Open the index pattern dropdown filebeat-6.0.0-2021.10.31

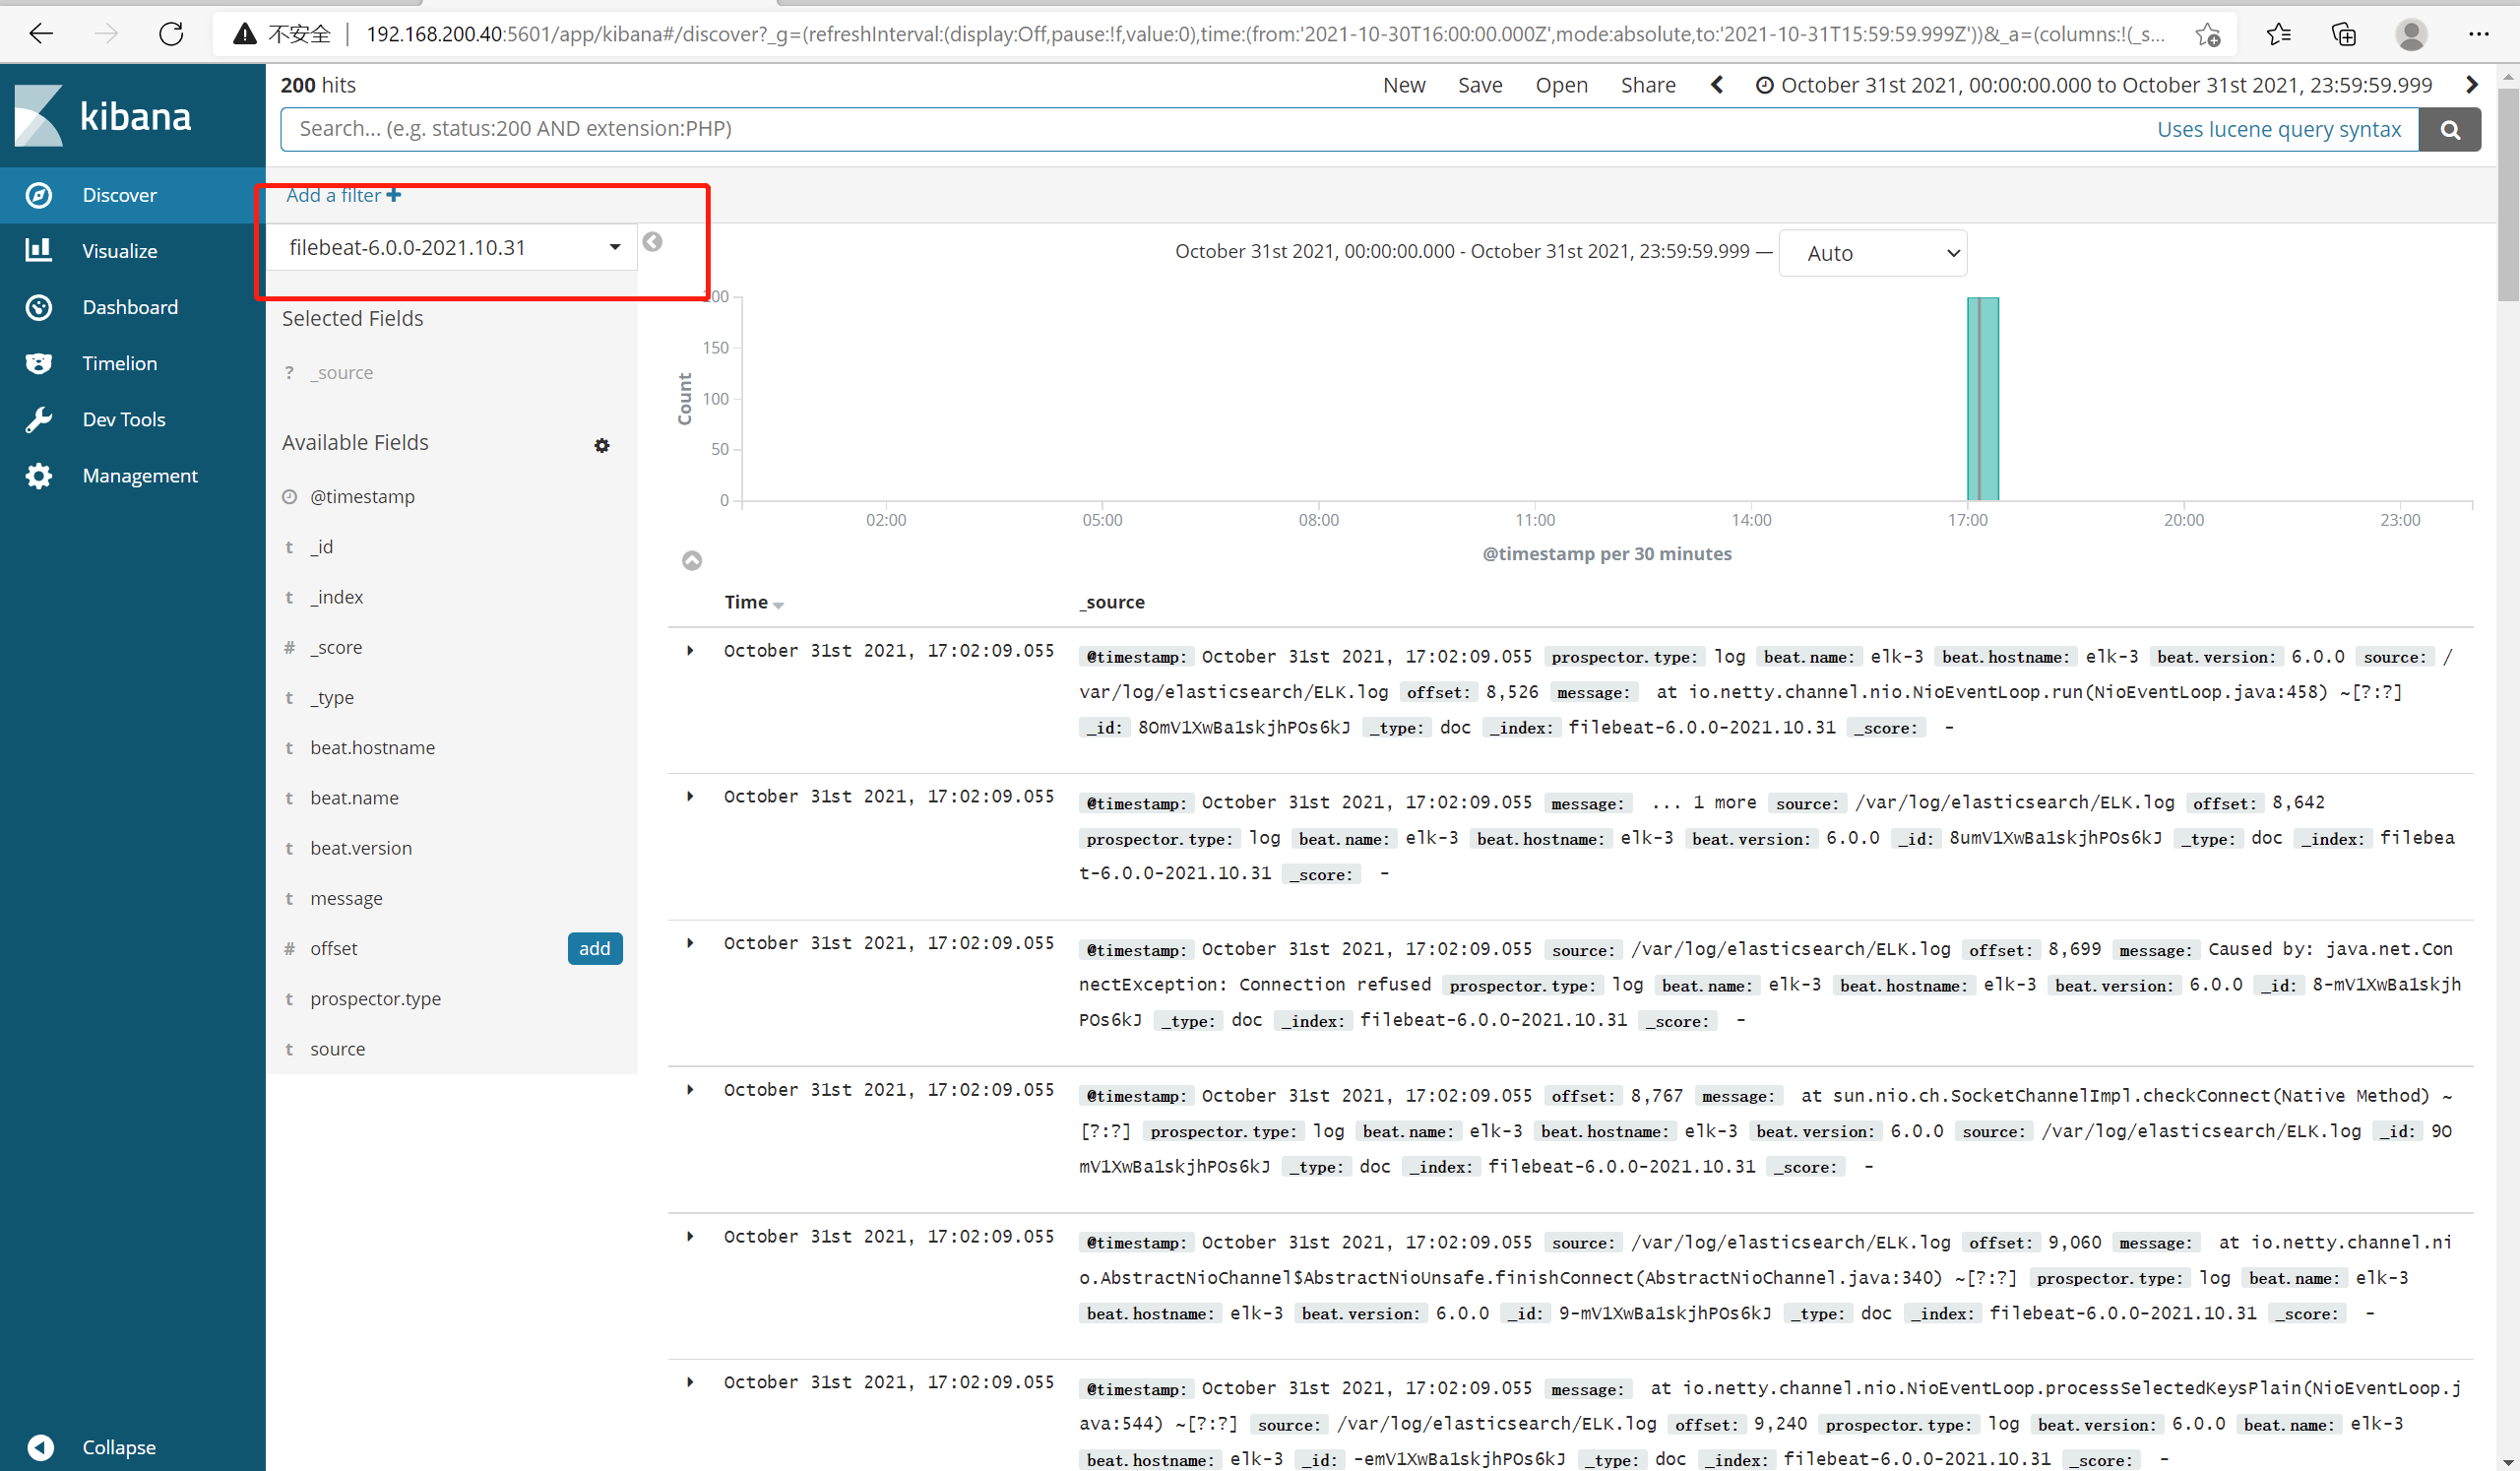pyautogui.click(x=452, y=247)
